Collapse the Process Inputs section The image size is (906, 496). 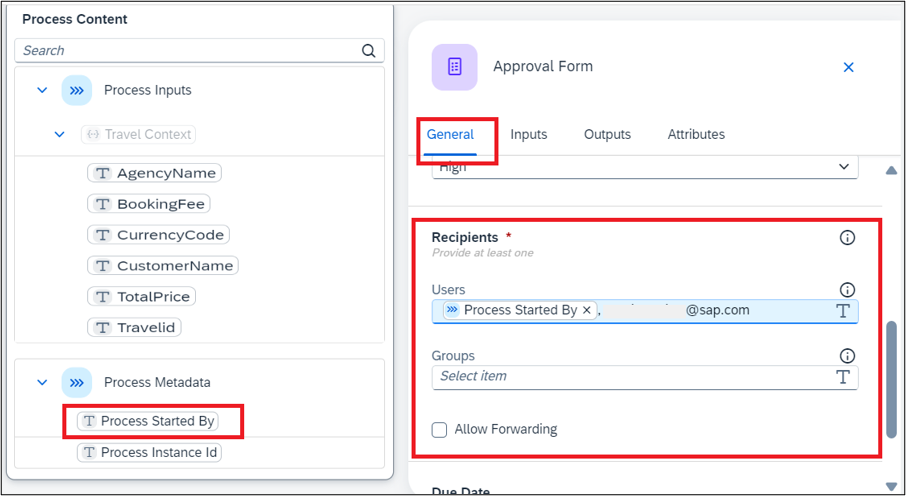[42, 90]
